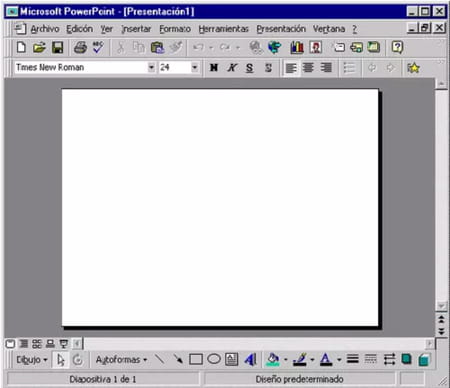
Task: Open the Insertar menu
Action: click(136, 29)
